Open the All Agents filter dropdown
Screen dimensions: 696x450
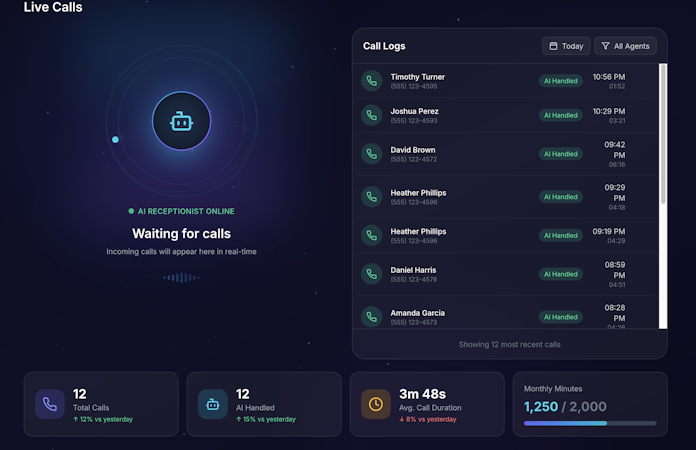(x=625, y=46)
